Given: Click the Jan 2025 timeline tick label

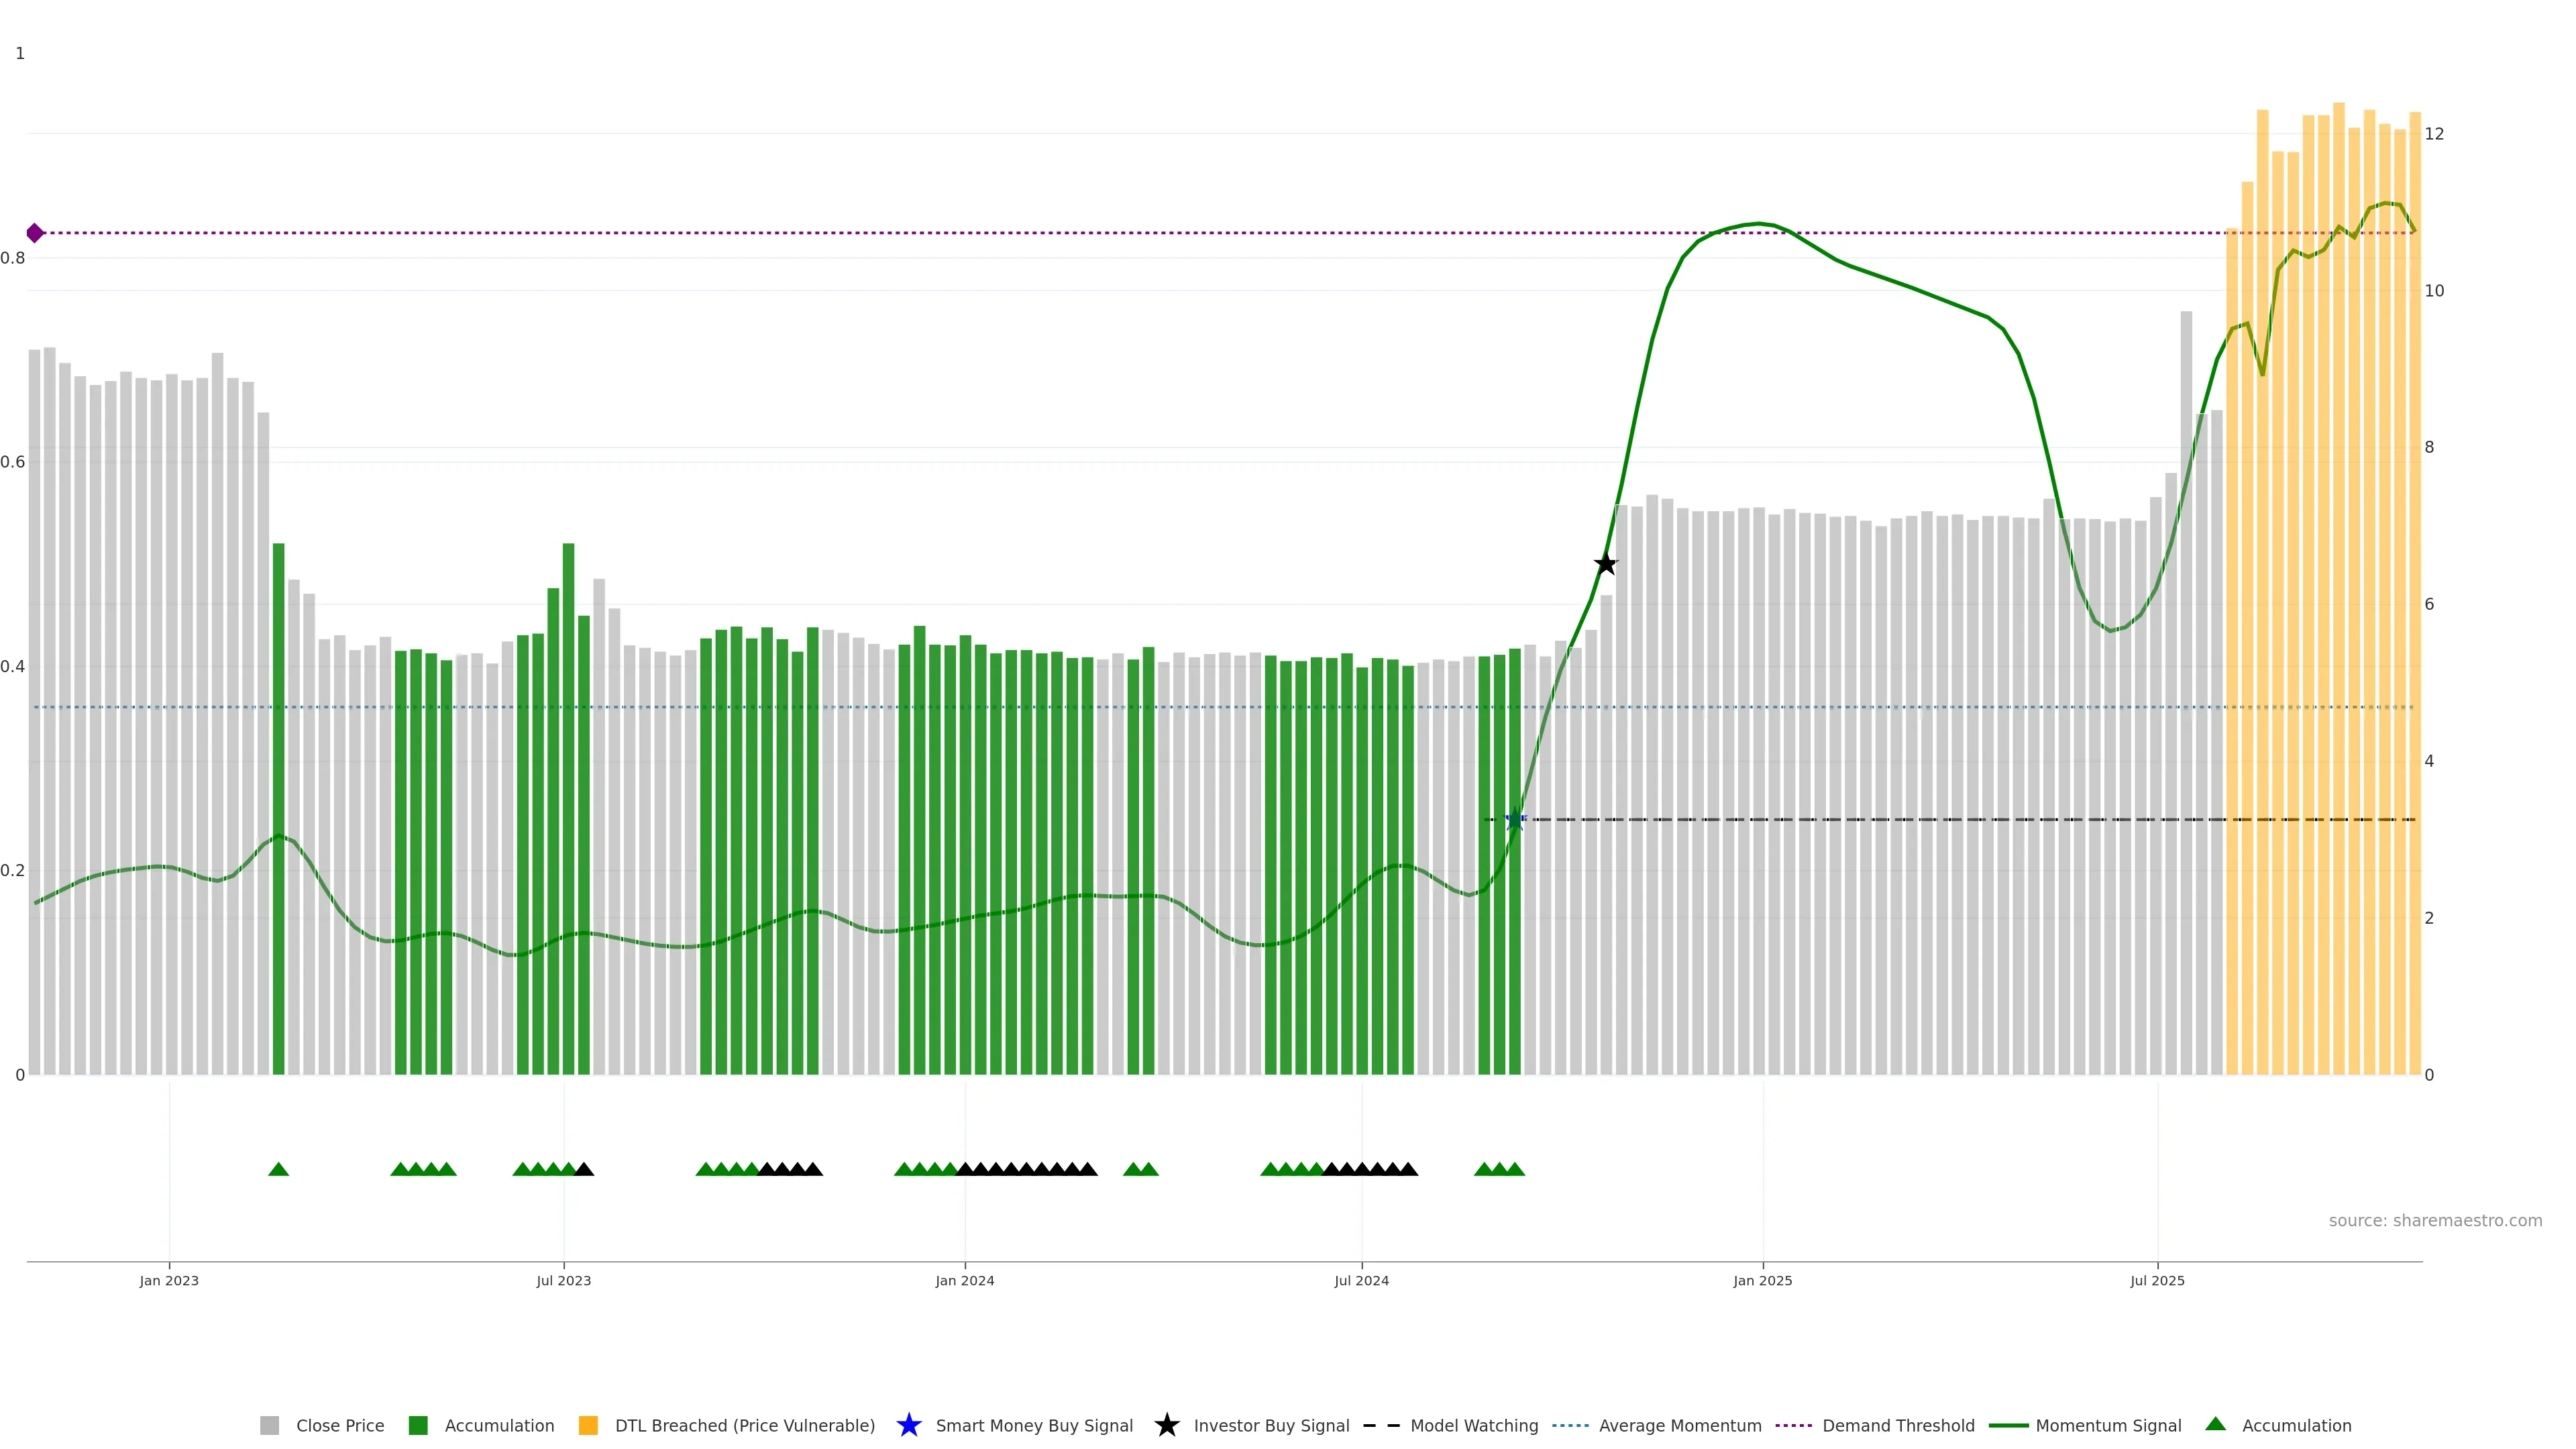Looking at the screenshot, I should click(1762, 1280).
